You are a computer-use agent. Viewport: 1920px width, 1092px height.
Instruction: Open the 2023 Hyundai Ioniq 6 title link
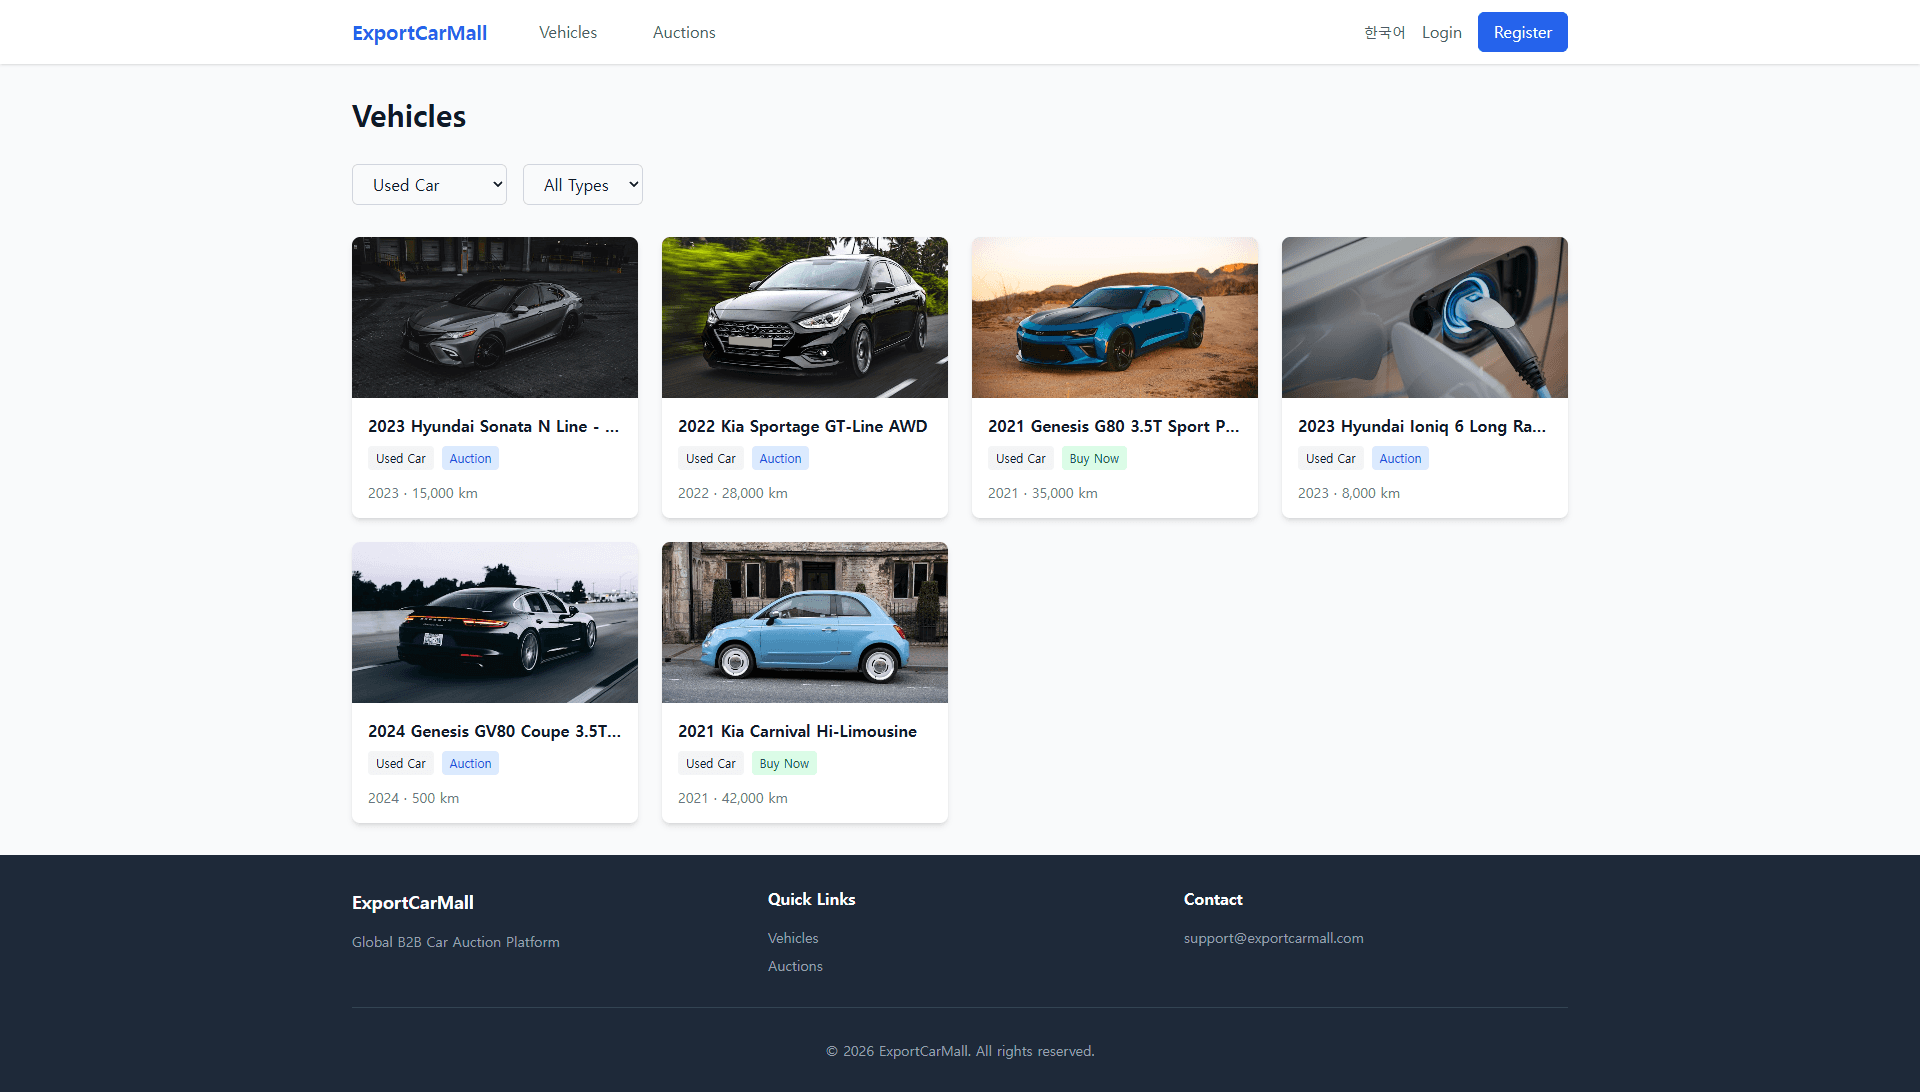[1421, 426]
